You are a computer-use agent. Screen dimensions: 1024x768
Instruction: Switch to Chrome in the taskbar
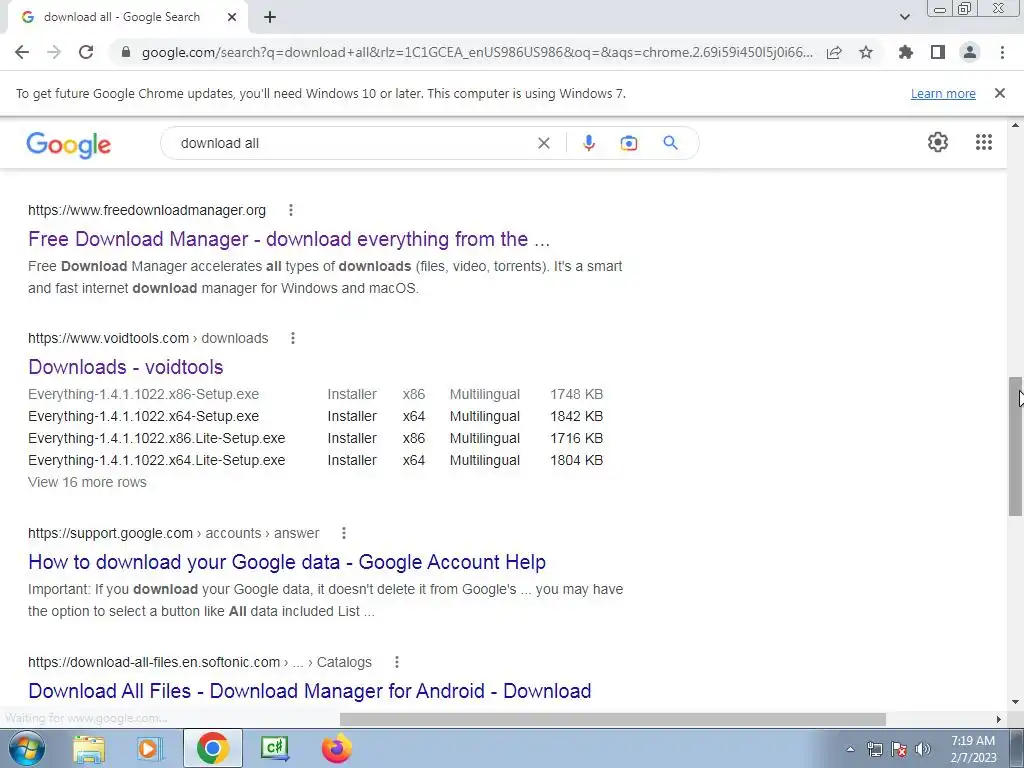(x=213, y=748)
